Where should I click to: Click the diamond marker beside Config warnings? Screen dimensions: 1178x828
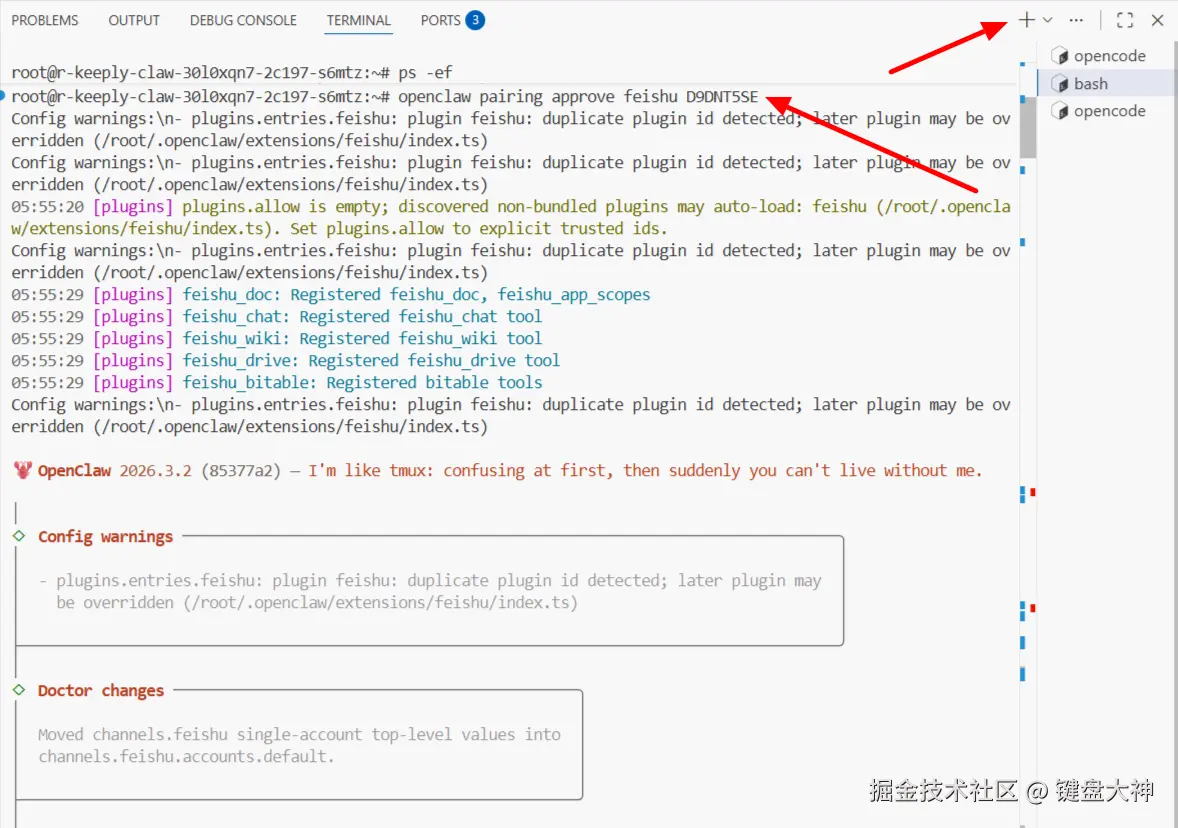(19, 536)
